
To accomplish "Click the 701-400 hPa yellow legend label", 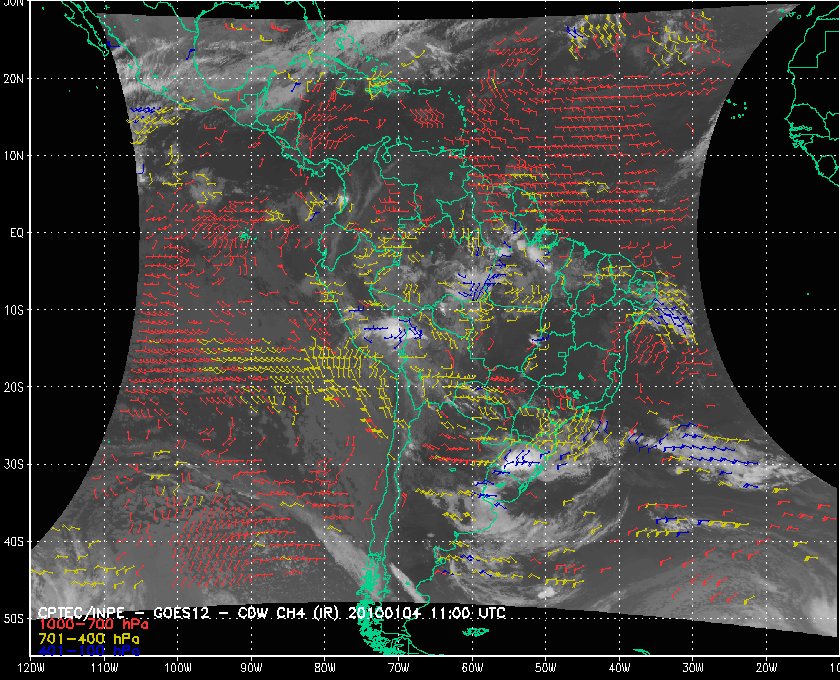I will click(x=88, y=639).
